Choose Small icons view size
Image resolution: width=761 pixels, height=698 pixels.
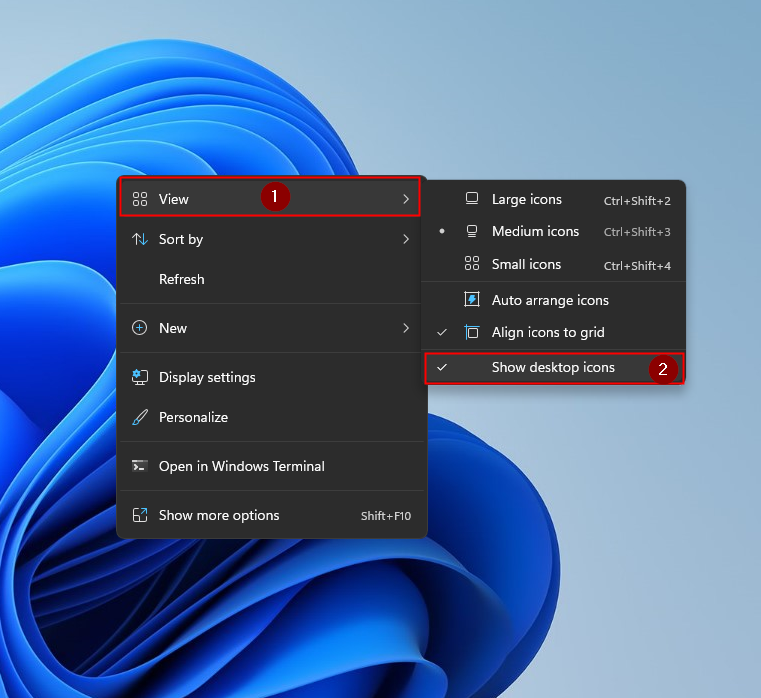click(526, 264)
